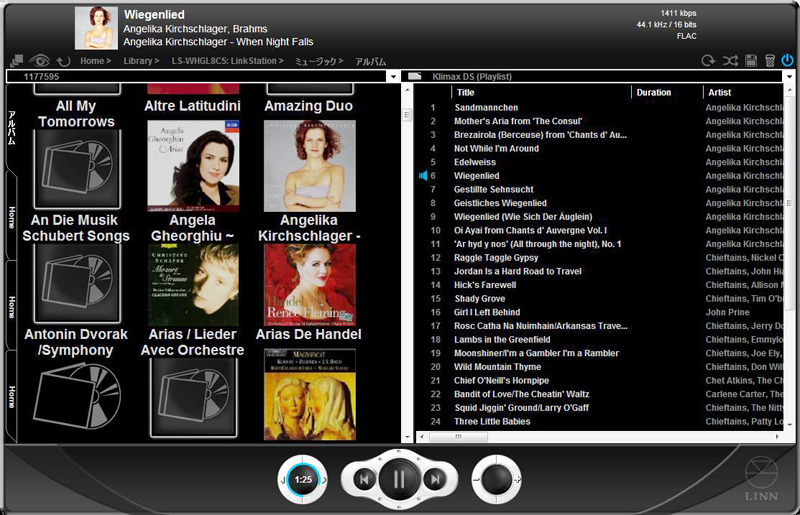
Task: Select the track Edelweiss in playlist
Action: [x=475, y=162]
